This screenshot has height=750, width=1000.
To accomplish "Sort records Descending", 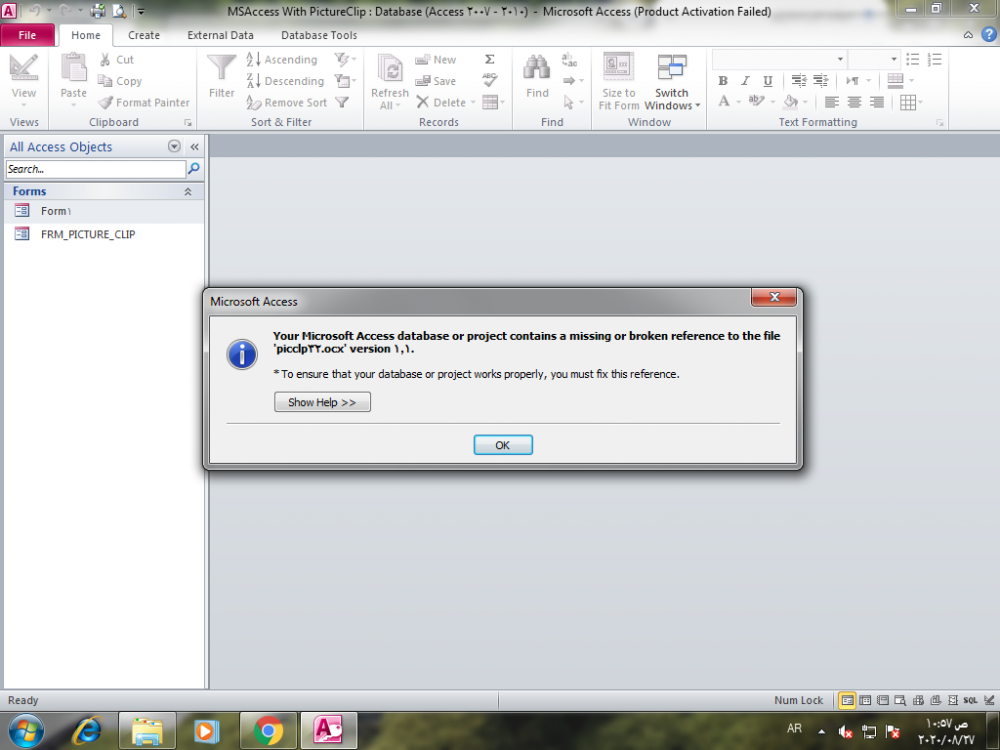I will pyautogui.click(x=285, y=81).
